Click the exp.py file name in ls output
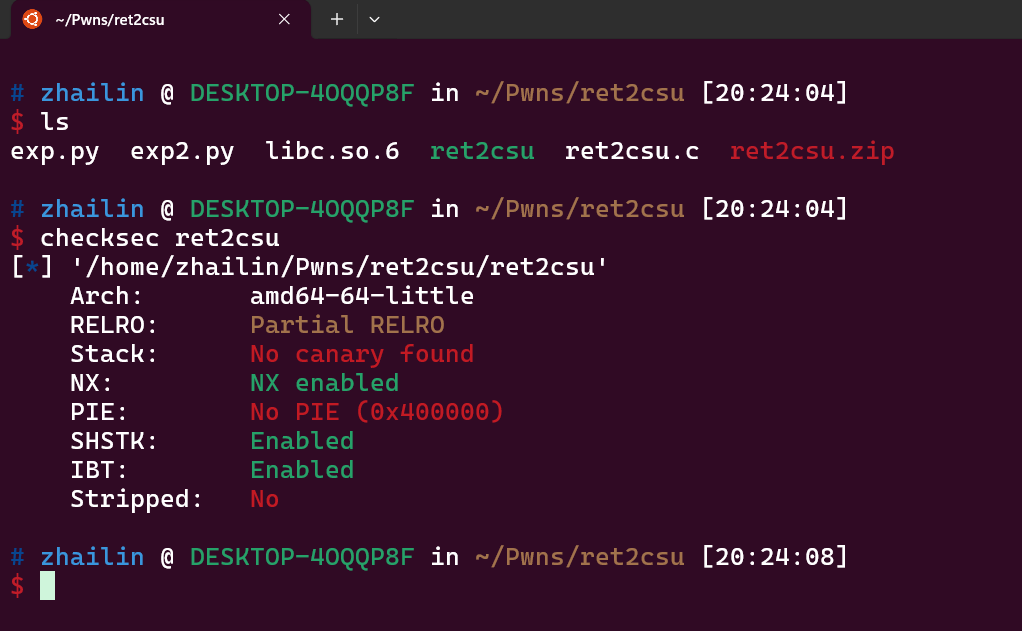 pos(56,152)
